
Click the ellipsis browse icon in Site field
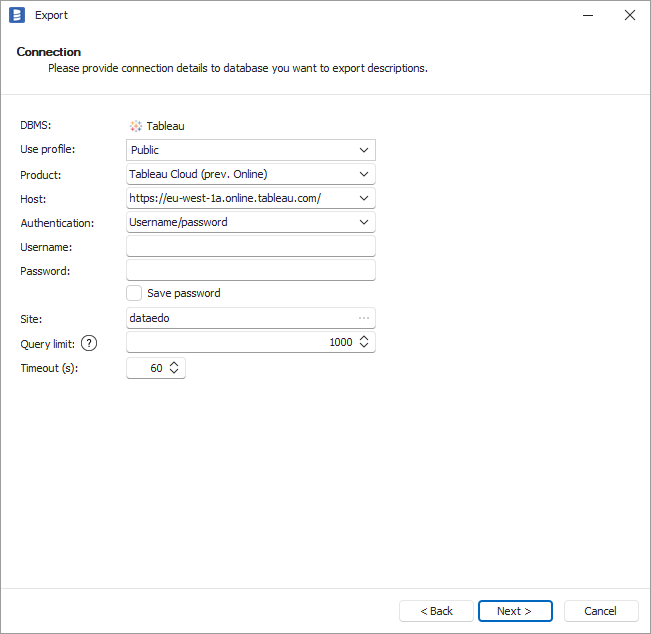(364, 318)
